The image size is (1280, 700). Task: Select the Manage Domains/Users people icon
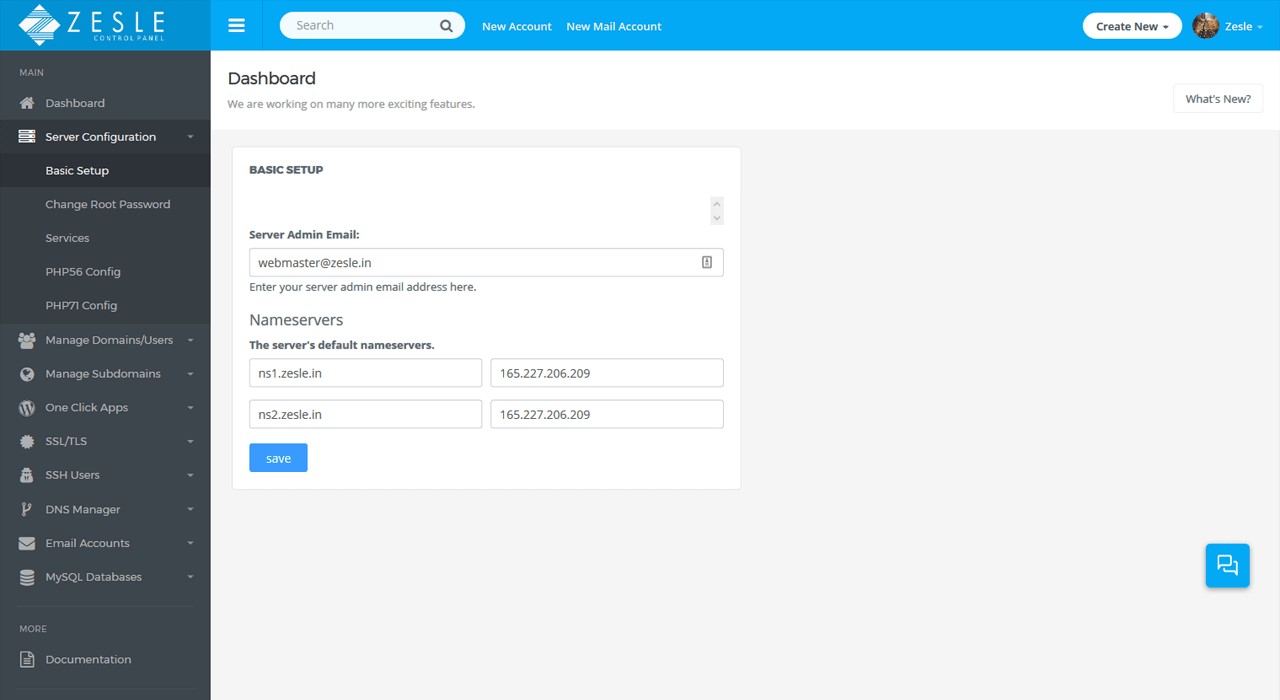coord(25,340)
